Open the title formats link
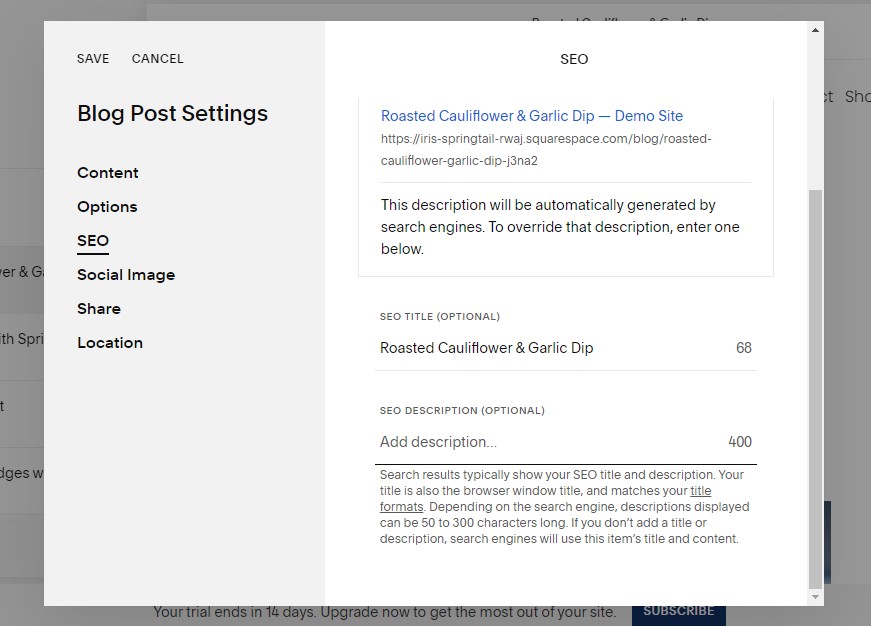 click(700, 491)
